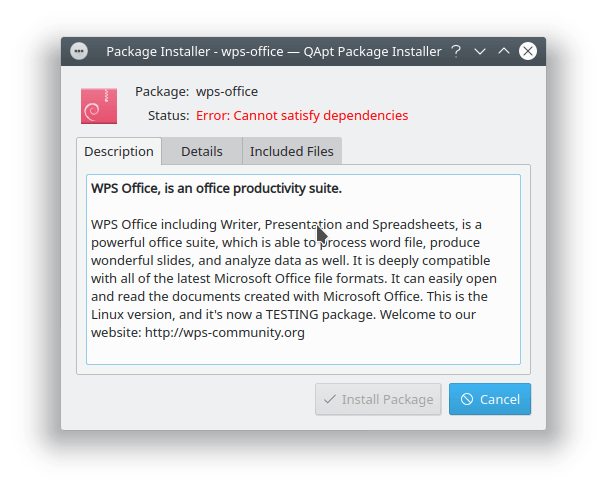The height and width of the screenshot is (491, 607).
Task: Cancel the package installation dialog
Action: 489,399
